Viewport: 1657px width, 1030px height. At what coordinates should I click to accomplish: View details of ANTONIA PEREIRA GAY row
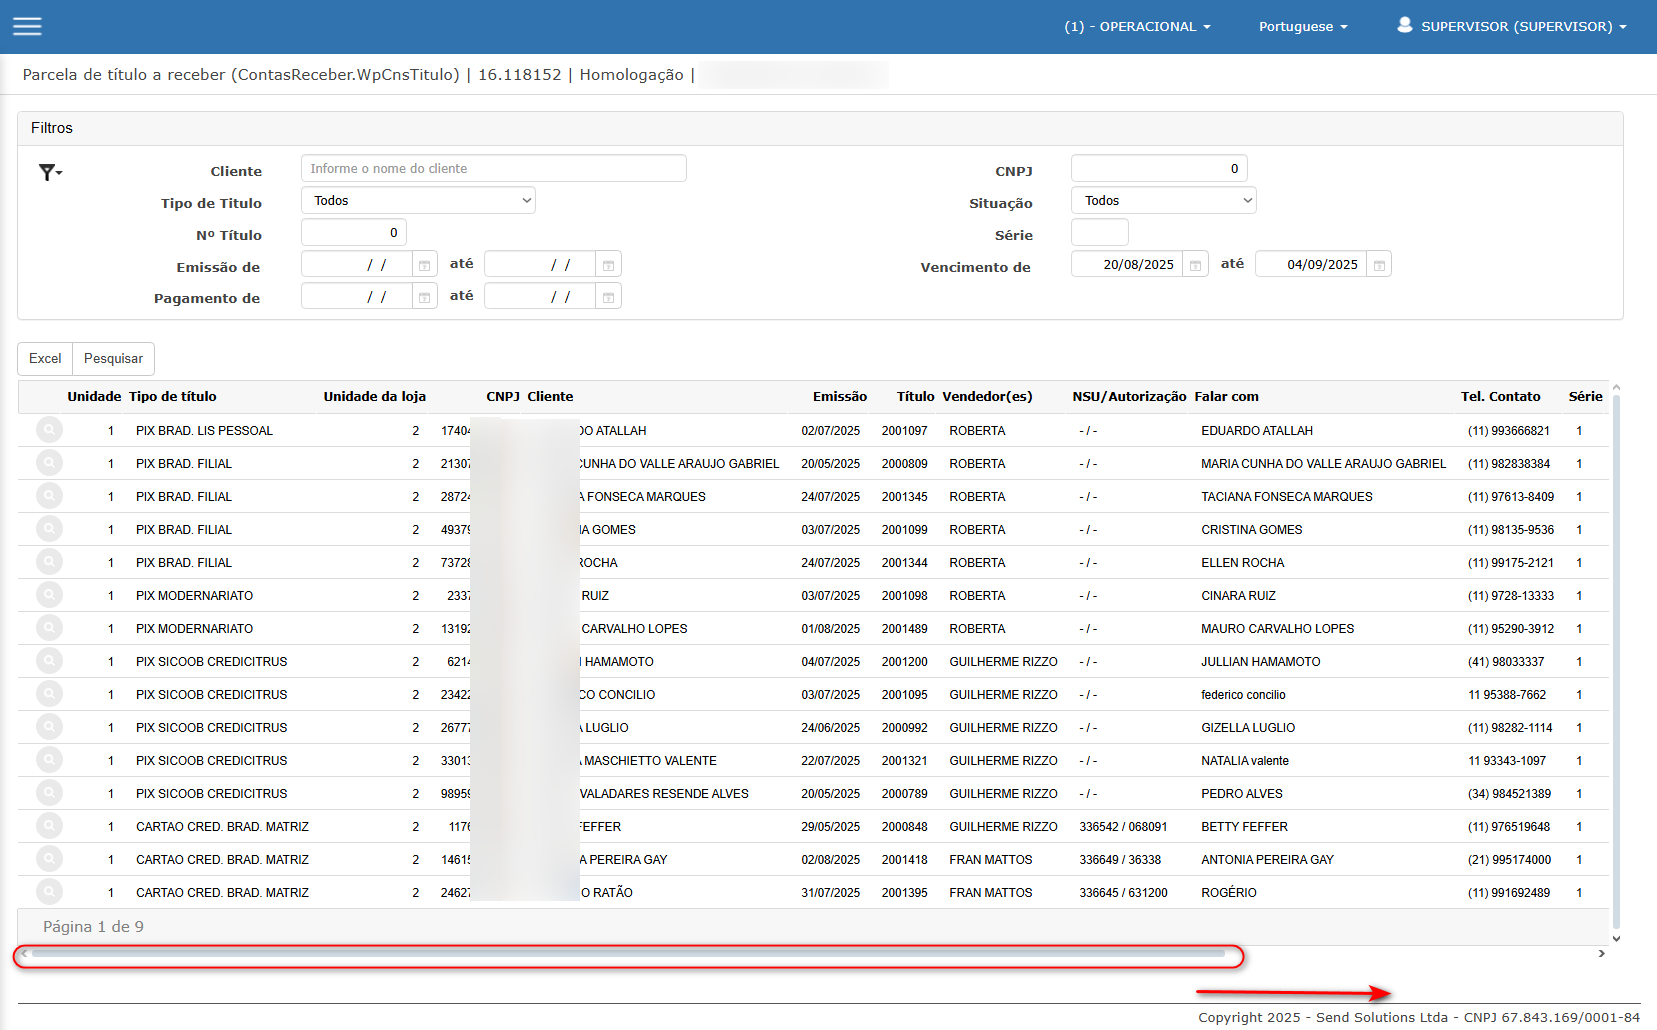click(x=49, y=859)
